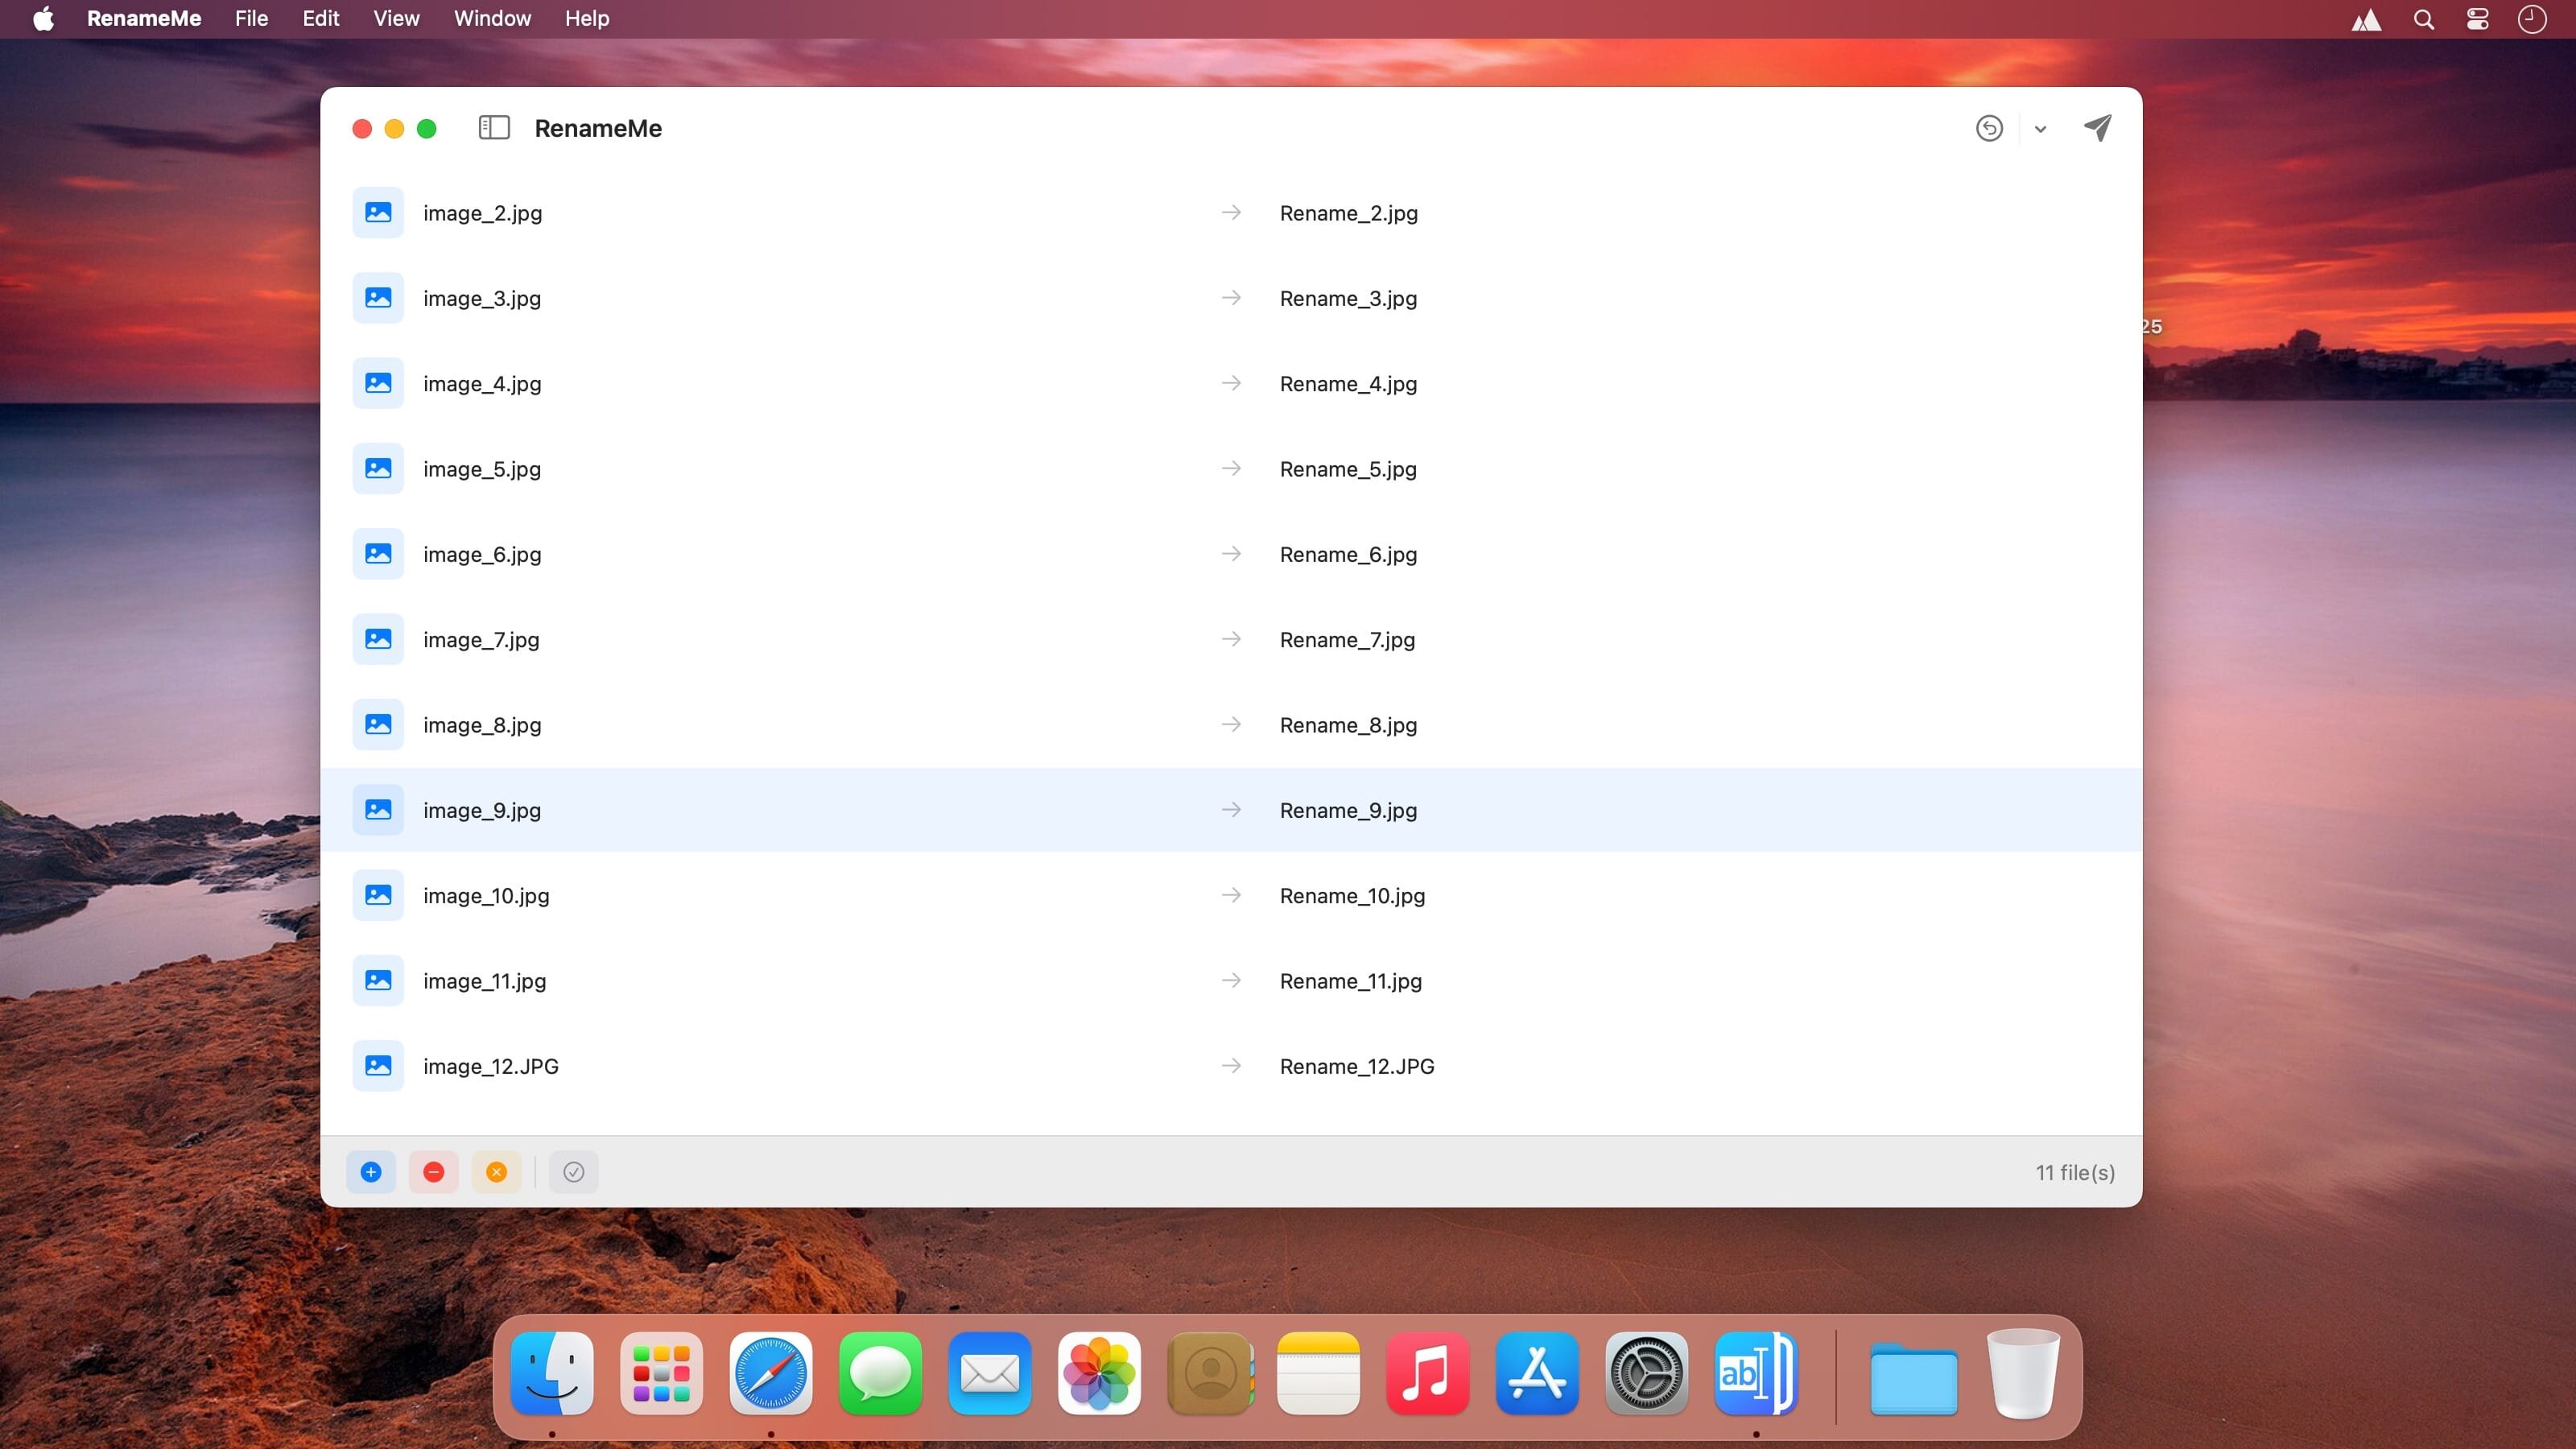Click the image_5.jpg file thumbnail icon
Screen dimensions: 2576x1449
378,468
